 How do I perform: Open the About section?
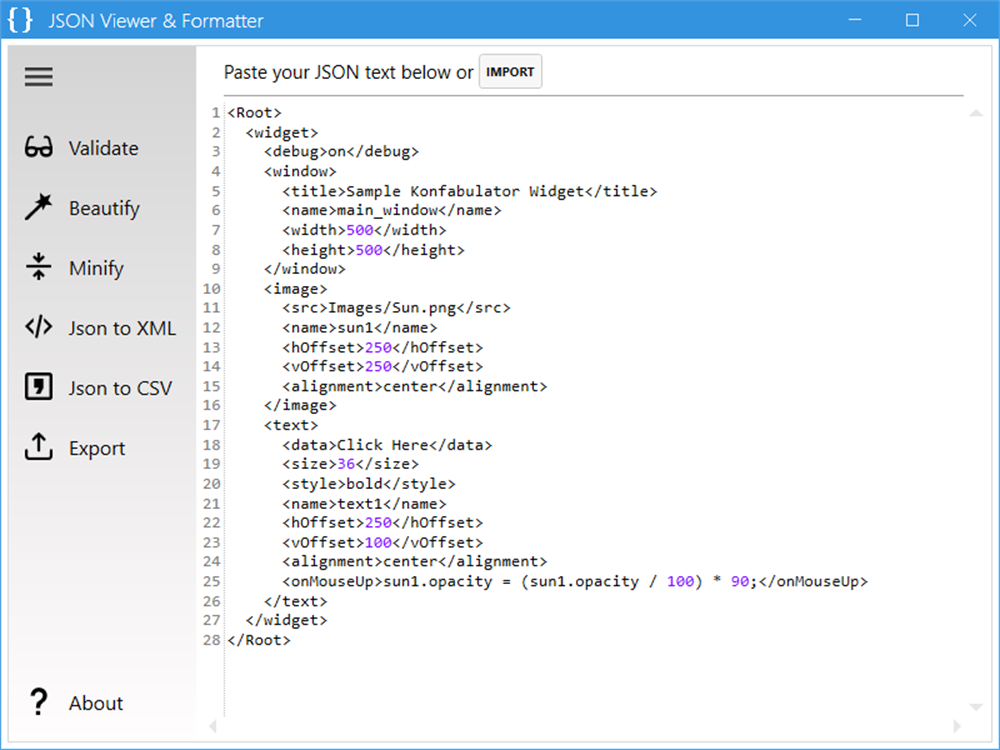click(x=96, y=703)
